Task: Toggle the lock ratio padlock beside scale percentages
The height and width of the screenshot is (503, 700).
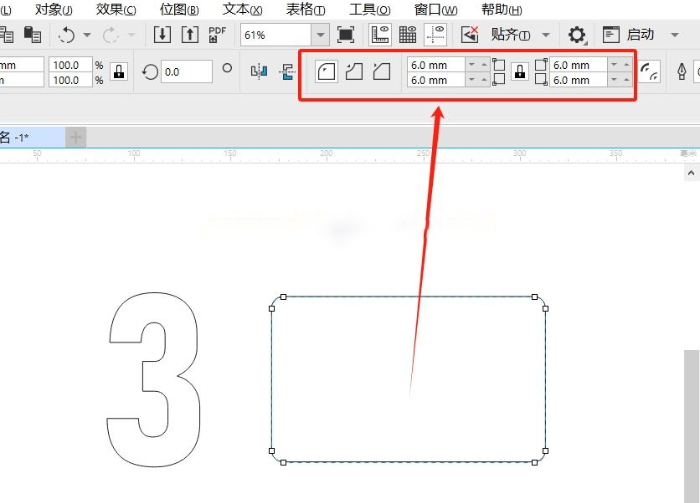Action: pyautogui.click(x=119, y=72)
